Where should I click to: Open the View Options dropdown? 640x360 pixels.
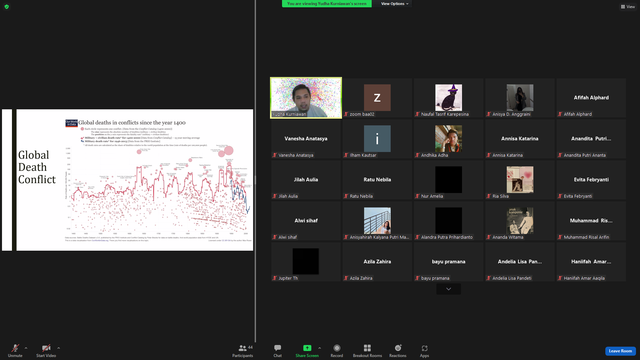click(x=394, y=4)
